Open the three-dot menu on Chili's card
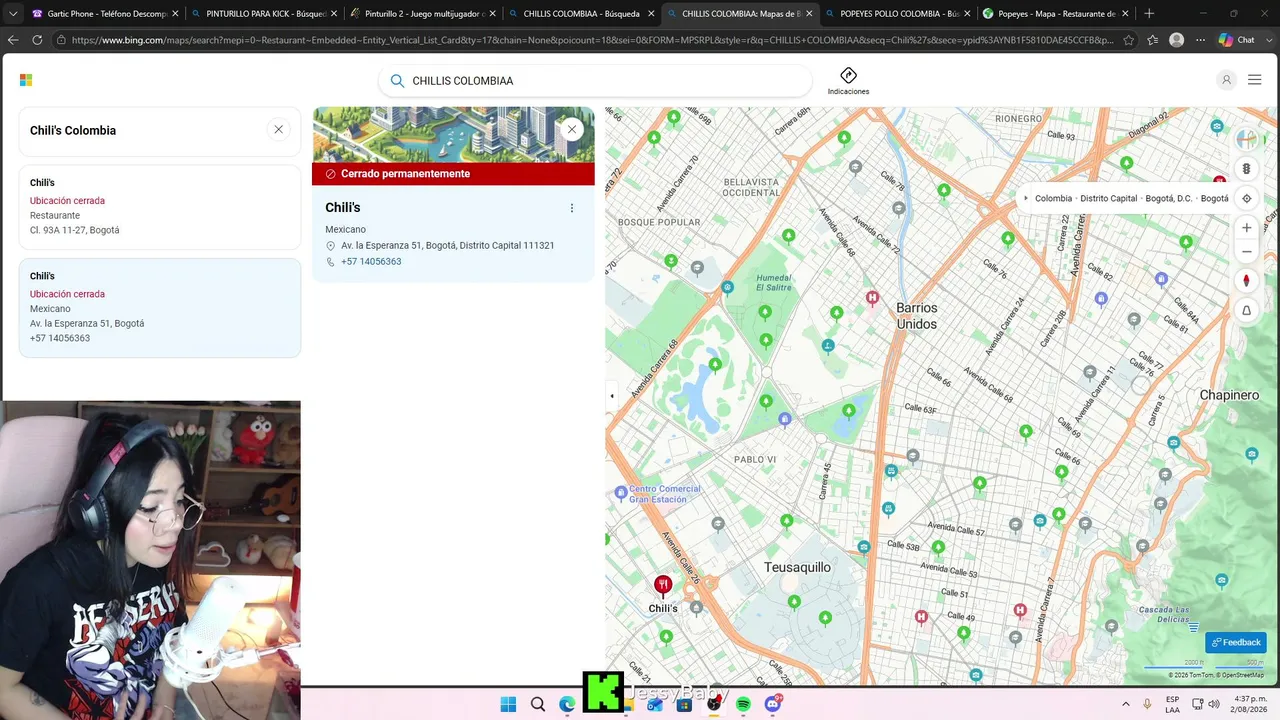Image resolution: width=1280 pixels, height=720 pixels. tap(572, 208)
